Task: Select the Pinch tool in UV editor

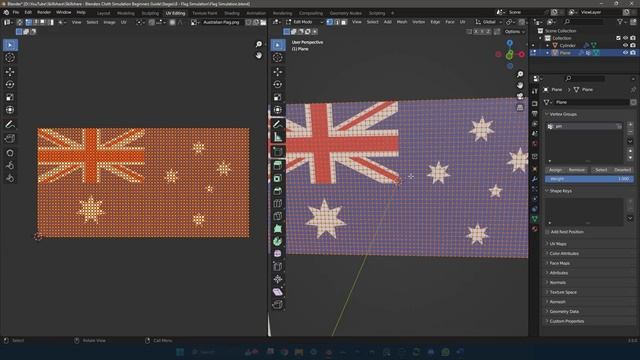Action: [10, 178]
